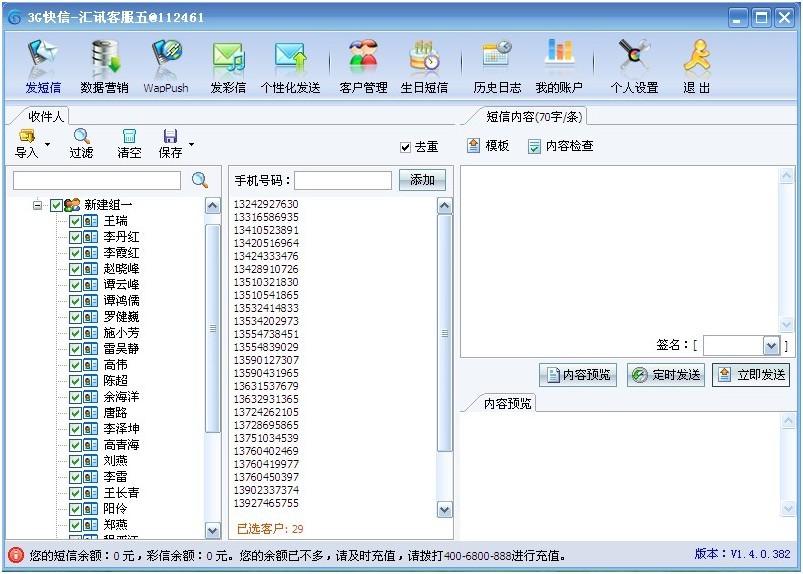Screen dimensions: 803x574
Task: Click the 添加 add button
Action: pyautogui.click(x=422, y=180)
